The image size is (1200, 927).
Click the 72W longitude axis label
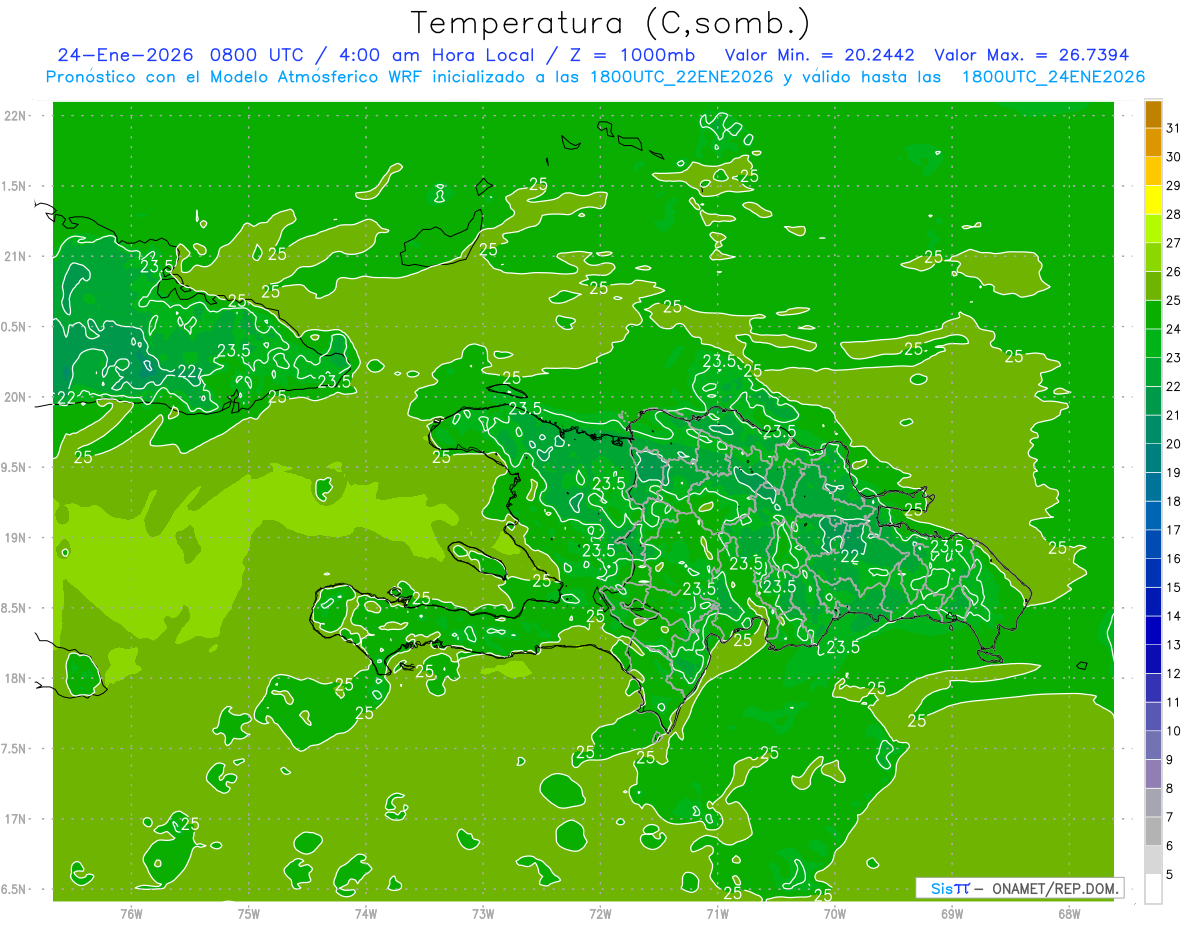[x=600, y=914]
